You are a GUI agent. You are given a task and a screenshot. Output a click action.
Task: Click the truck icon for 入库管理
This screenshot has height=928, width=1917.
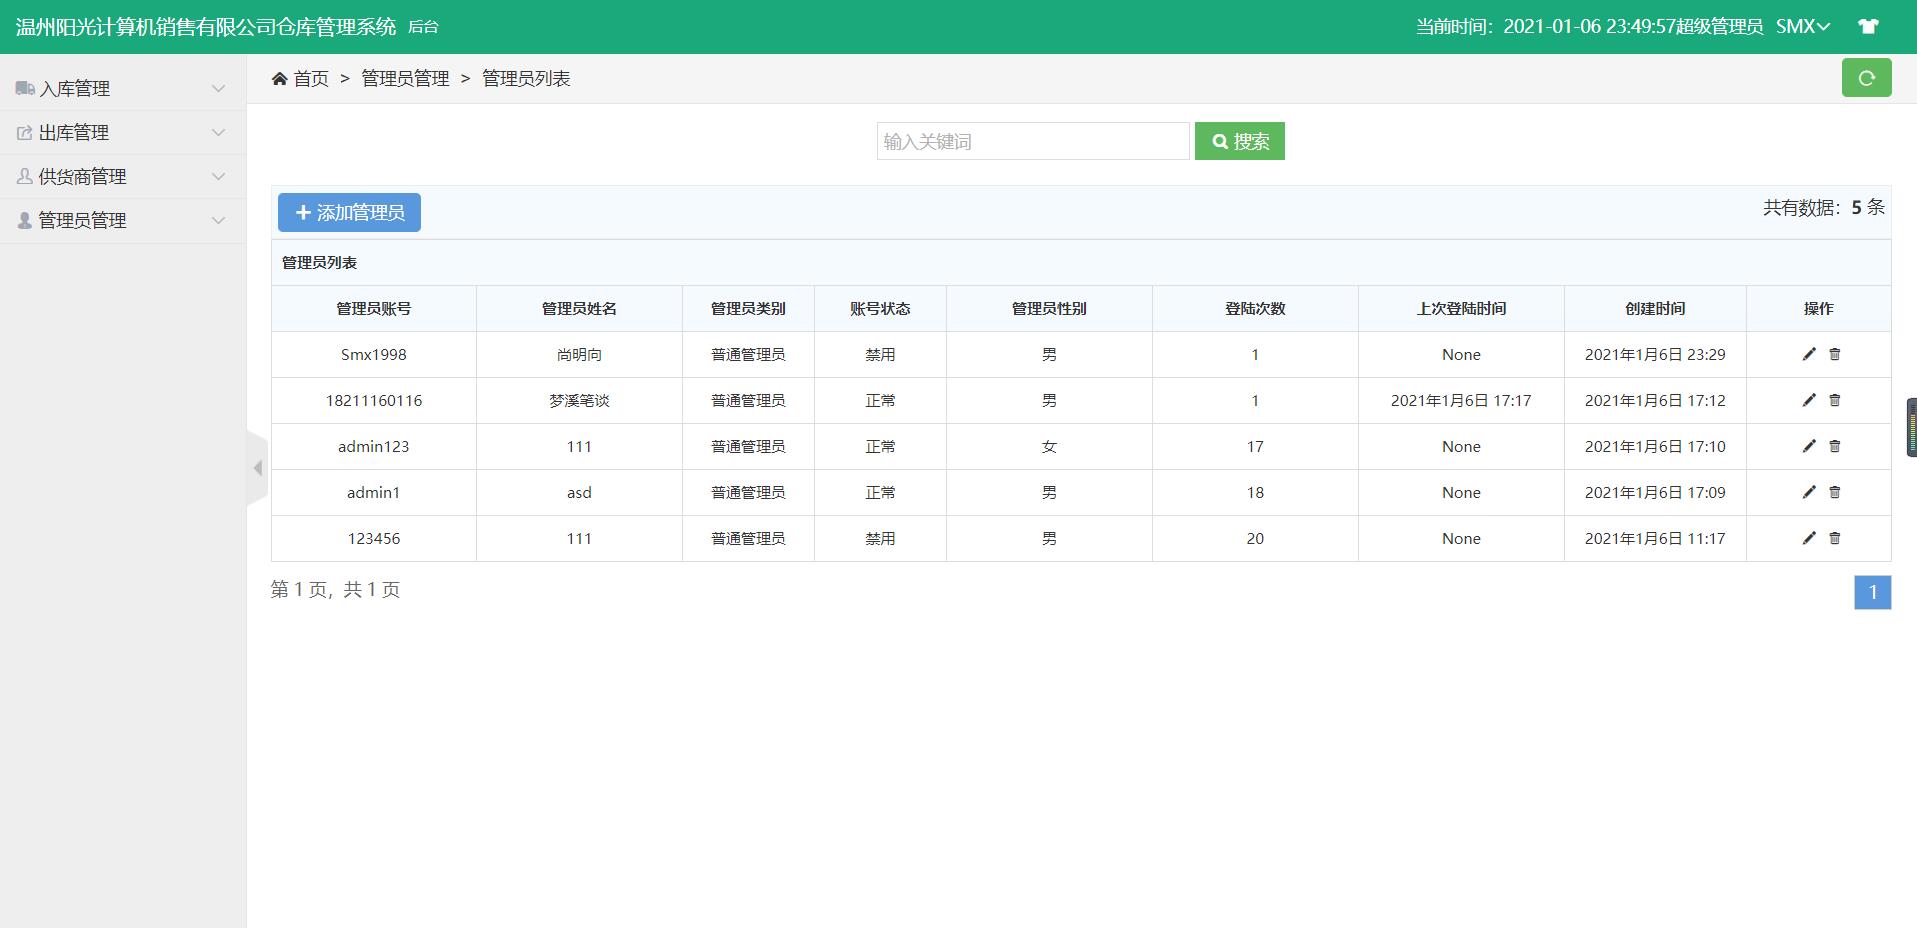tap(25, 88)
